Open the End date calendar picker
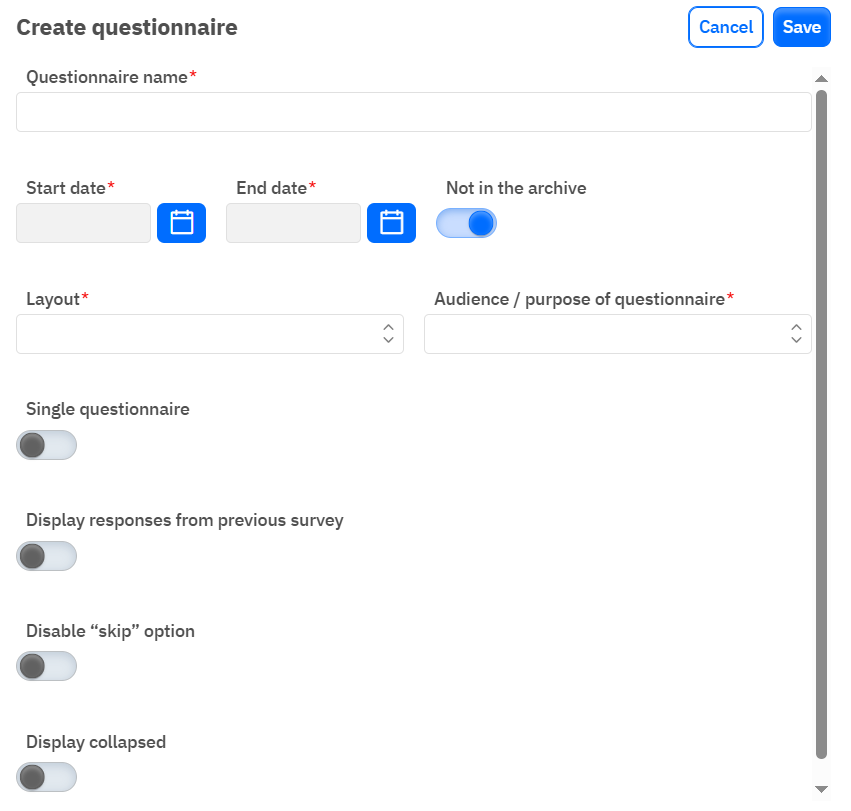Screen dimensions: 851x811 click(391, 223)
